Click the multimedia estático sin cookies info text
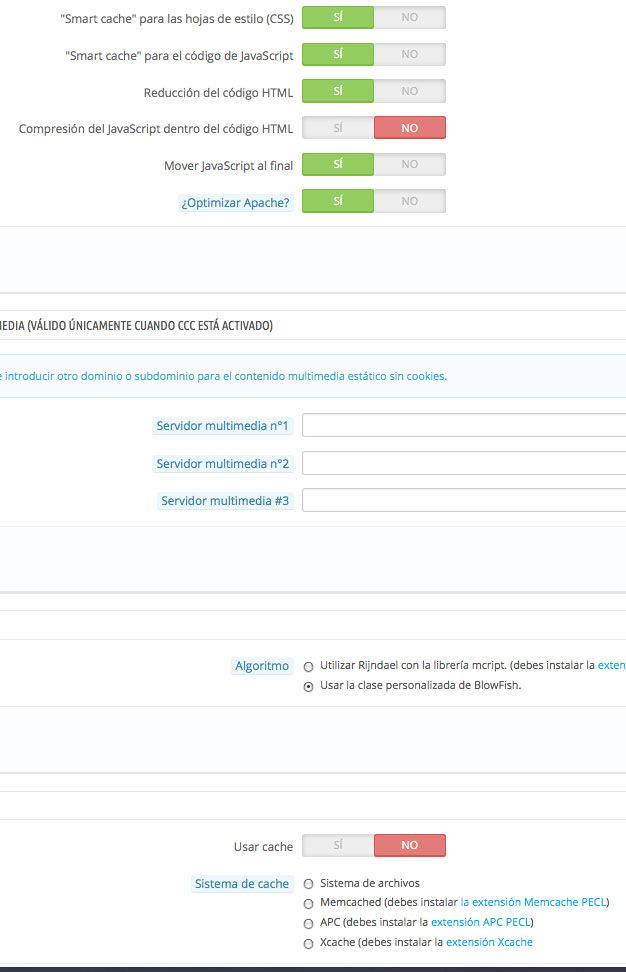This screenshot has width=626, height=972. tap(223, 376)
